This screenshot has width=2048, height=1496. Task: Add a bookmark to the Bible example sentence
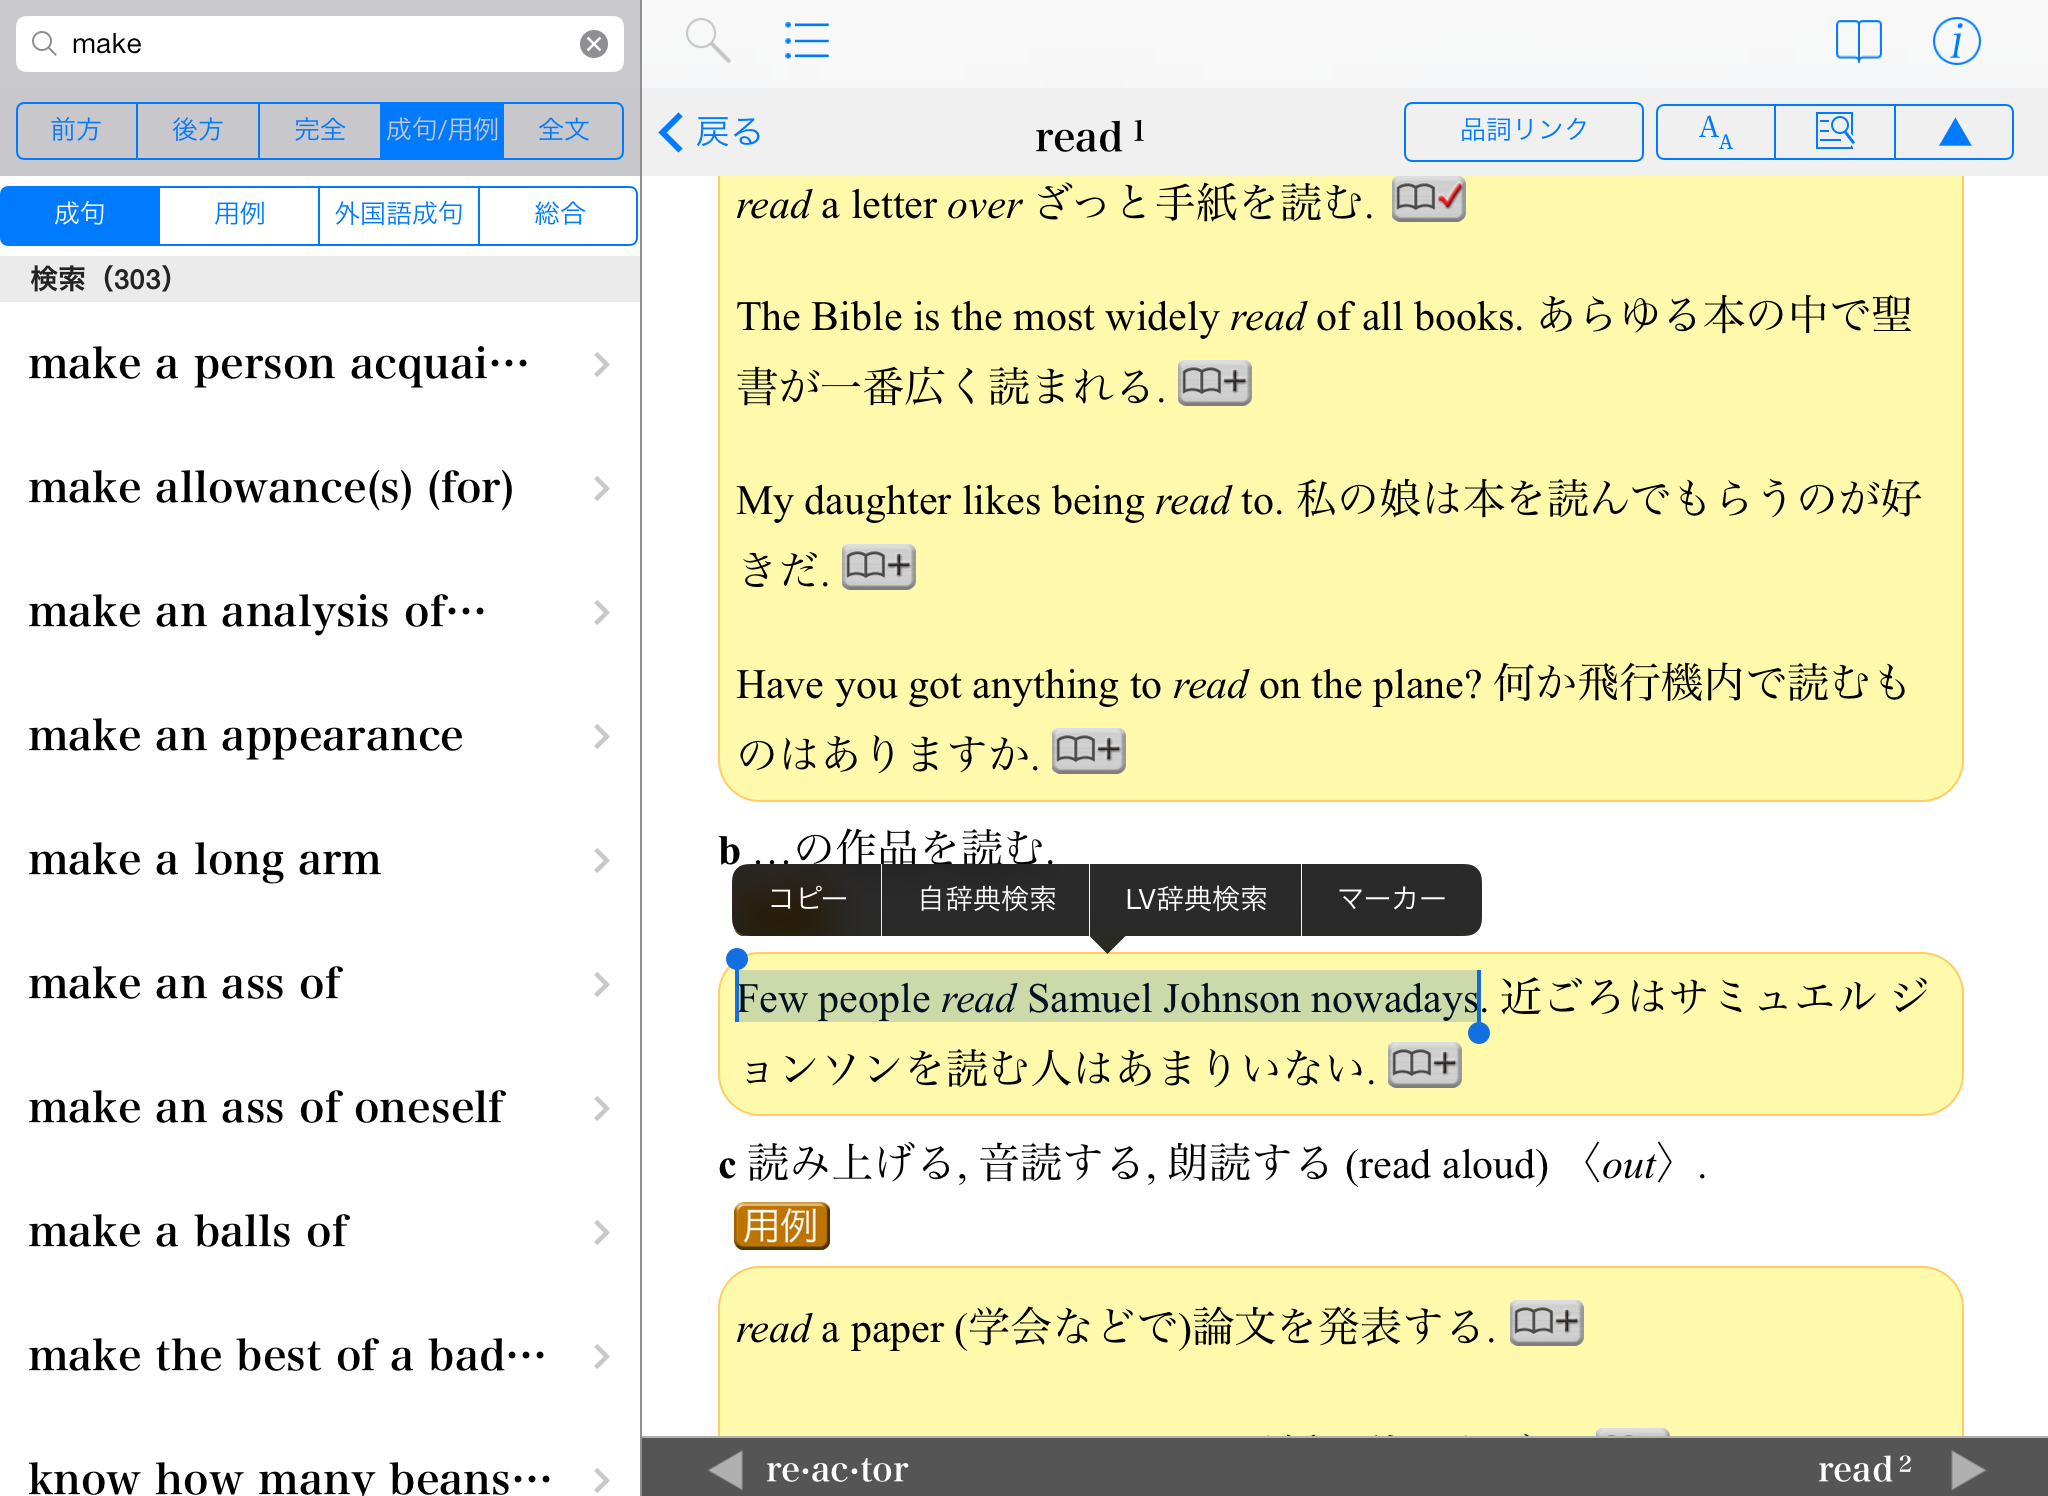coord(1214,382)
